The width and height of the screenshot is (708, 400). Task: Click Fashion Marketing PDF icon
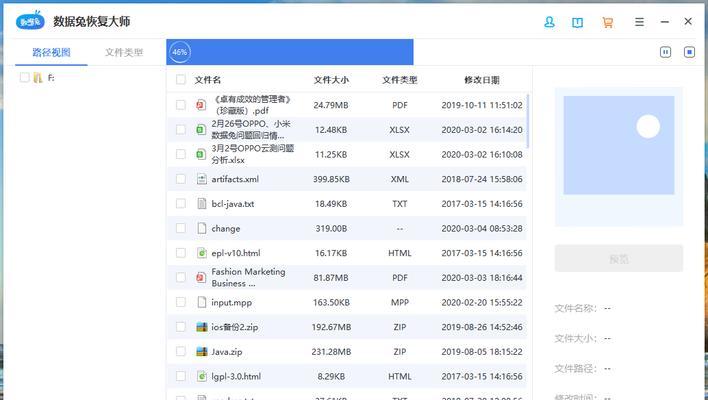(201, 278)
